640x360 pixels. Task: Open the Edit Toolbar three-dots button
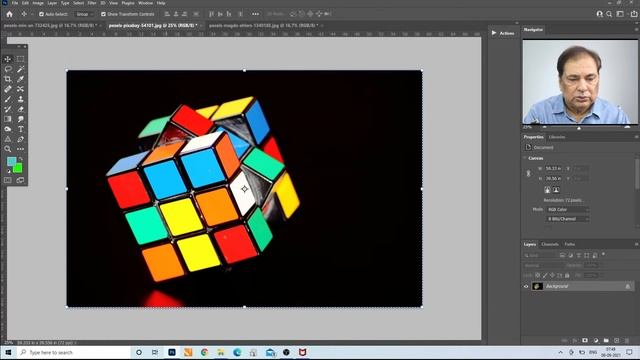pos(20,149)
